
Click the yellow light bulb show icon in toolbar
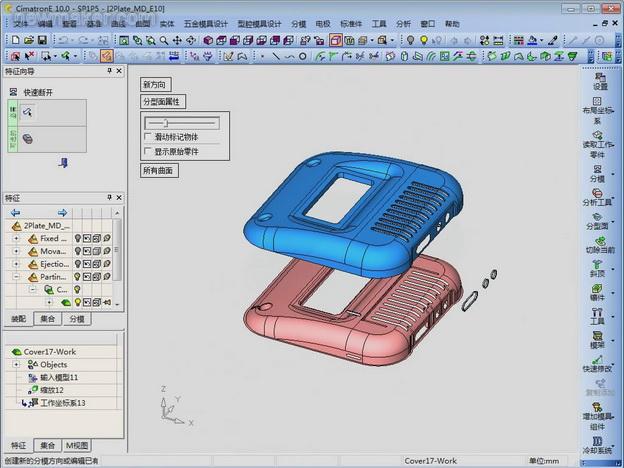pyautogui.click(x=424, y=40)
